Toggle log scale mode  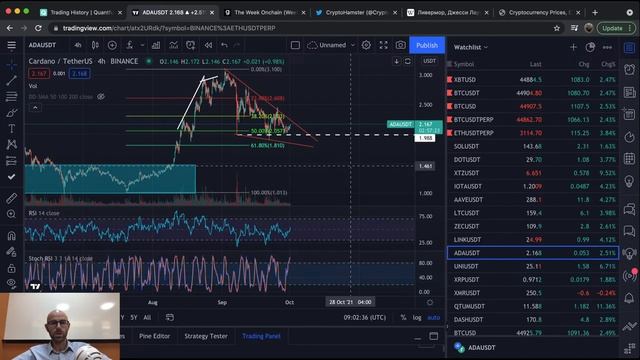(417, 318)
